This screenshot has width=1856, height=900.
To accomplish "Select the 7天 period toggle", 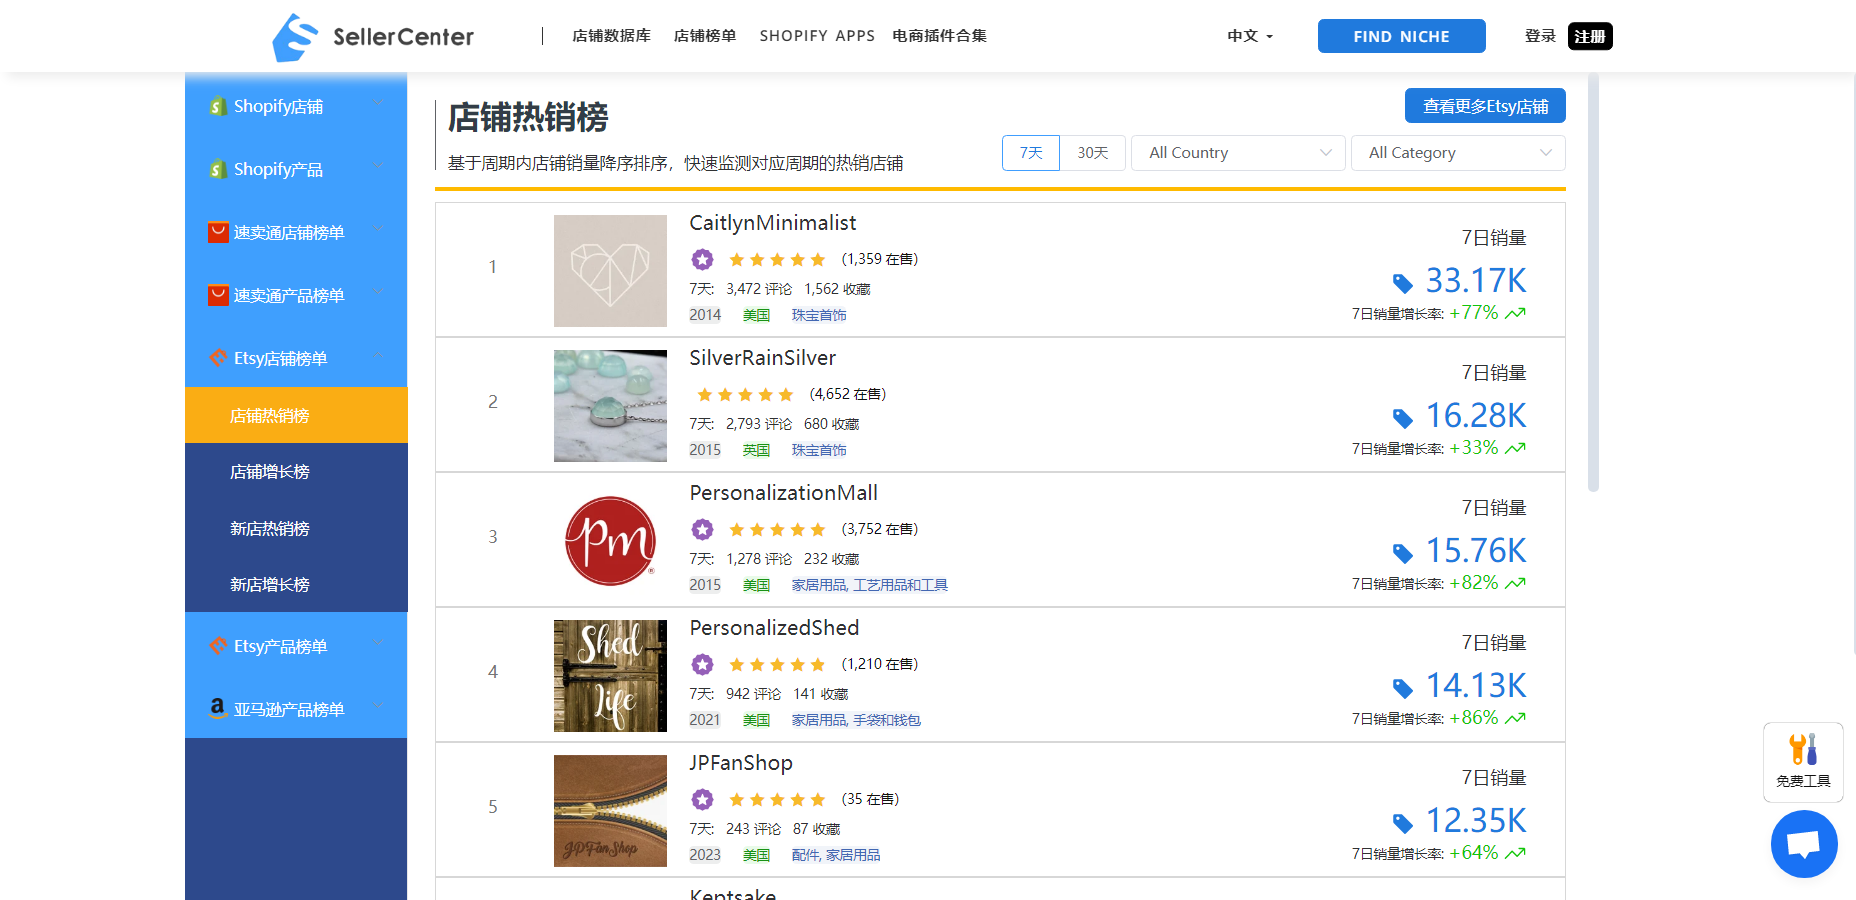I will click(1030, 153).
